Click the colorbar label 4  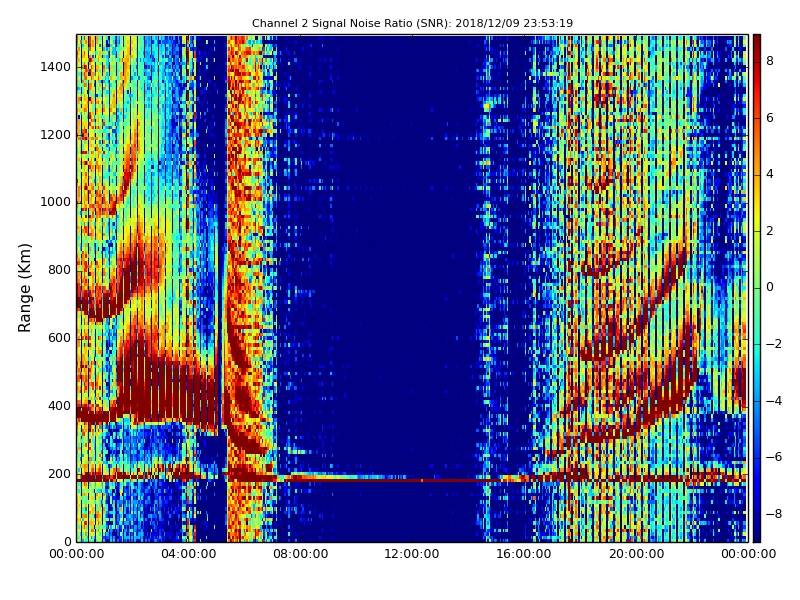pyautogui.click(x=770, y=174)
